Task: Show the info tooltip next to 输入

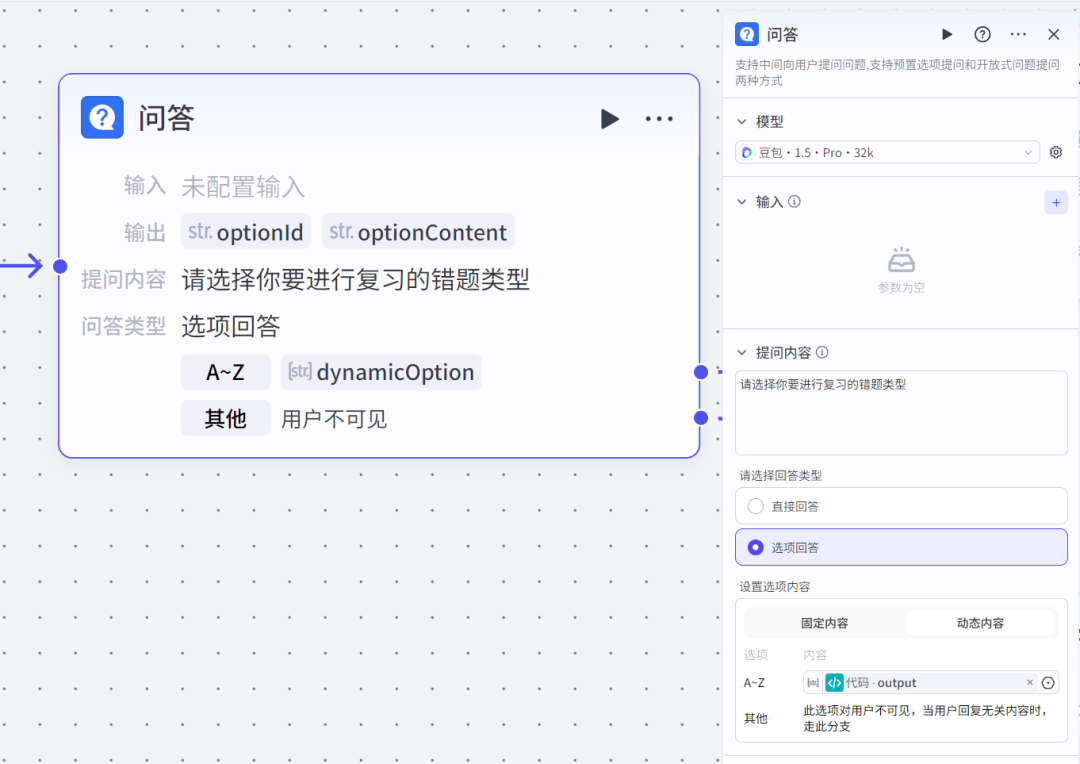Action: click(795, 202)
